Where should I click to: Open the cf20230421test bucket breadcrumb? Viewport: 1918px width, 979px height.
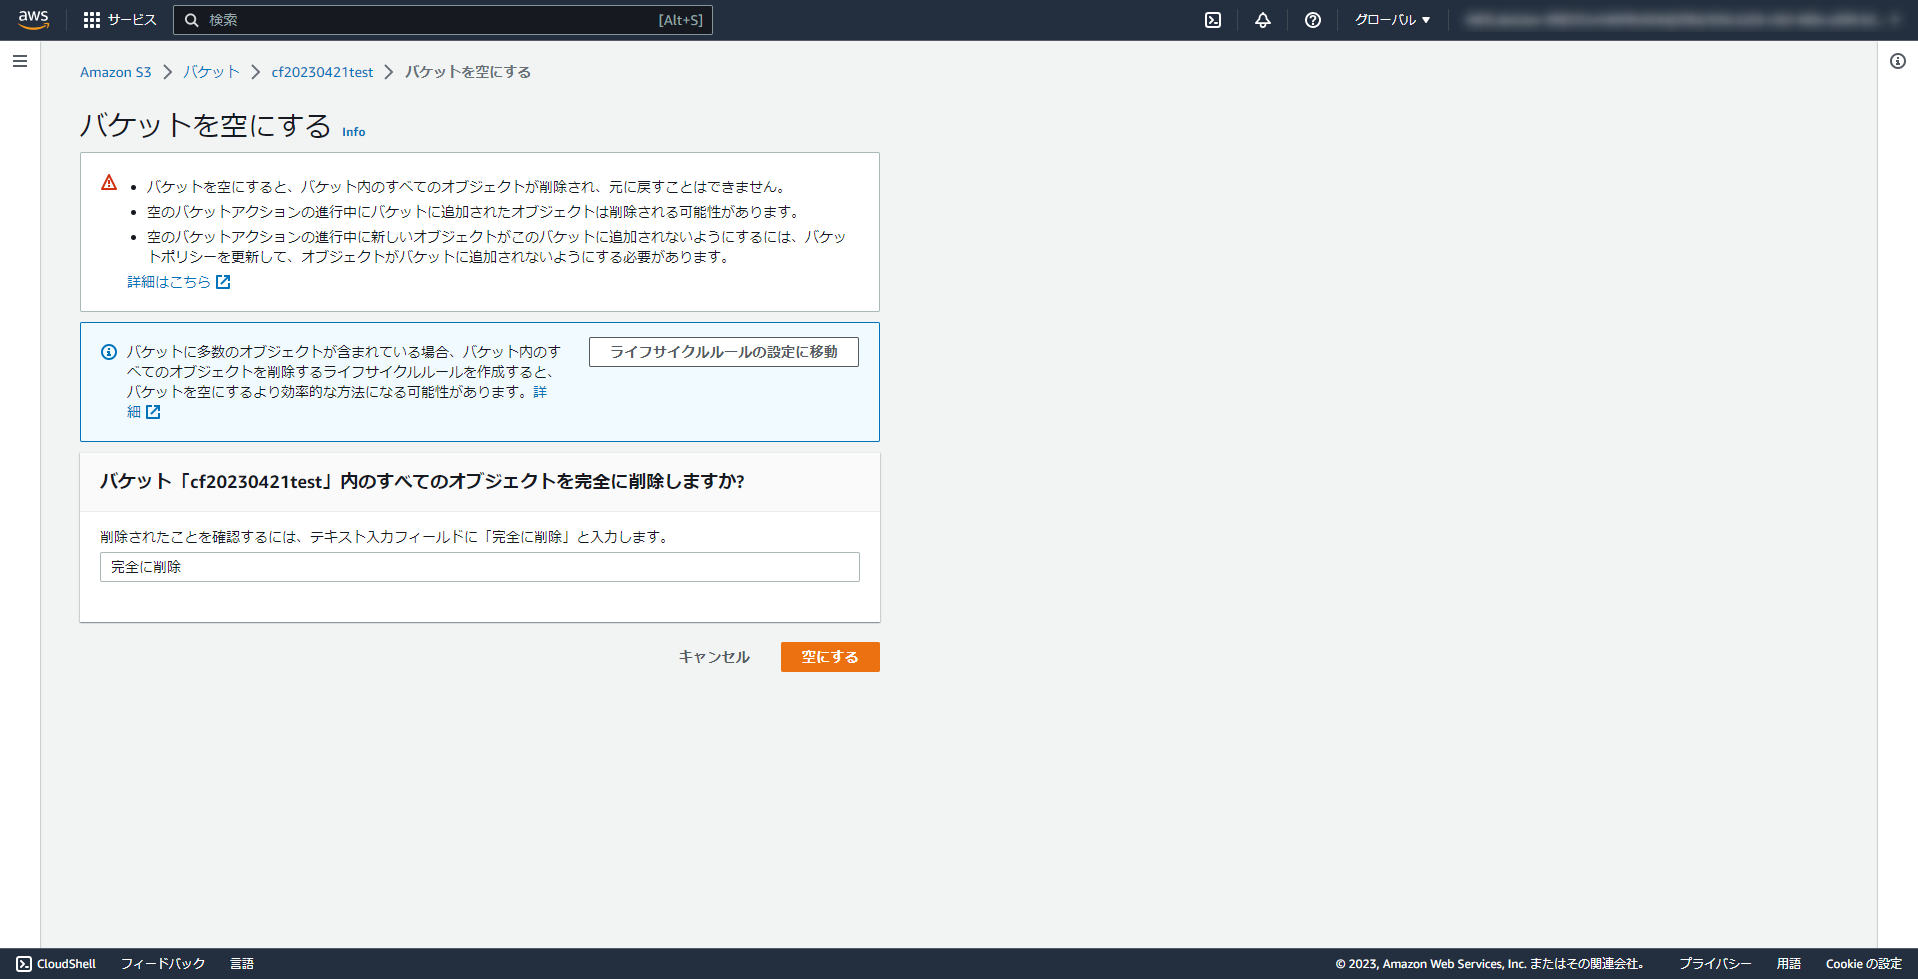click(322, 71)
